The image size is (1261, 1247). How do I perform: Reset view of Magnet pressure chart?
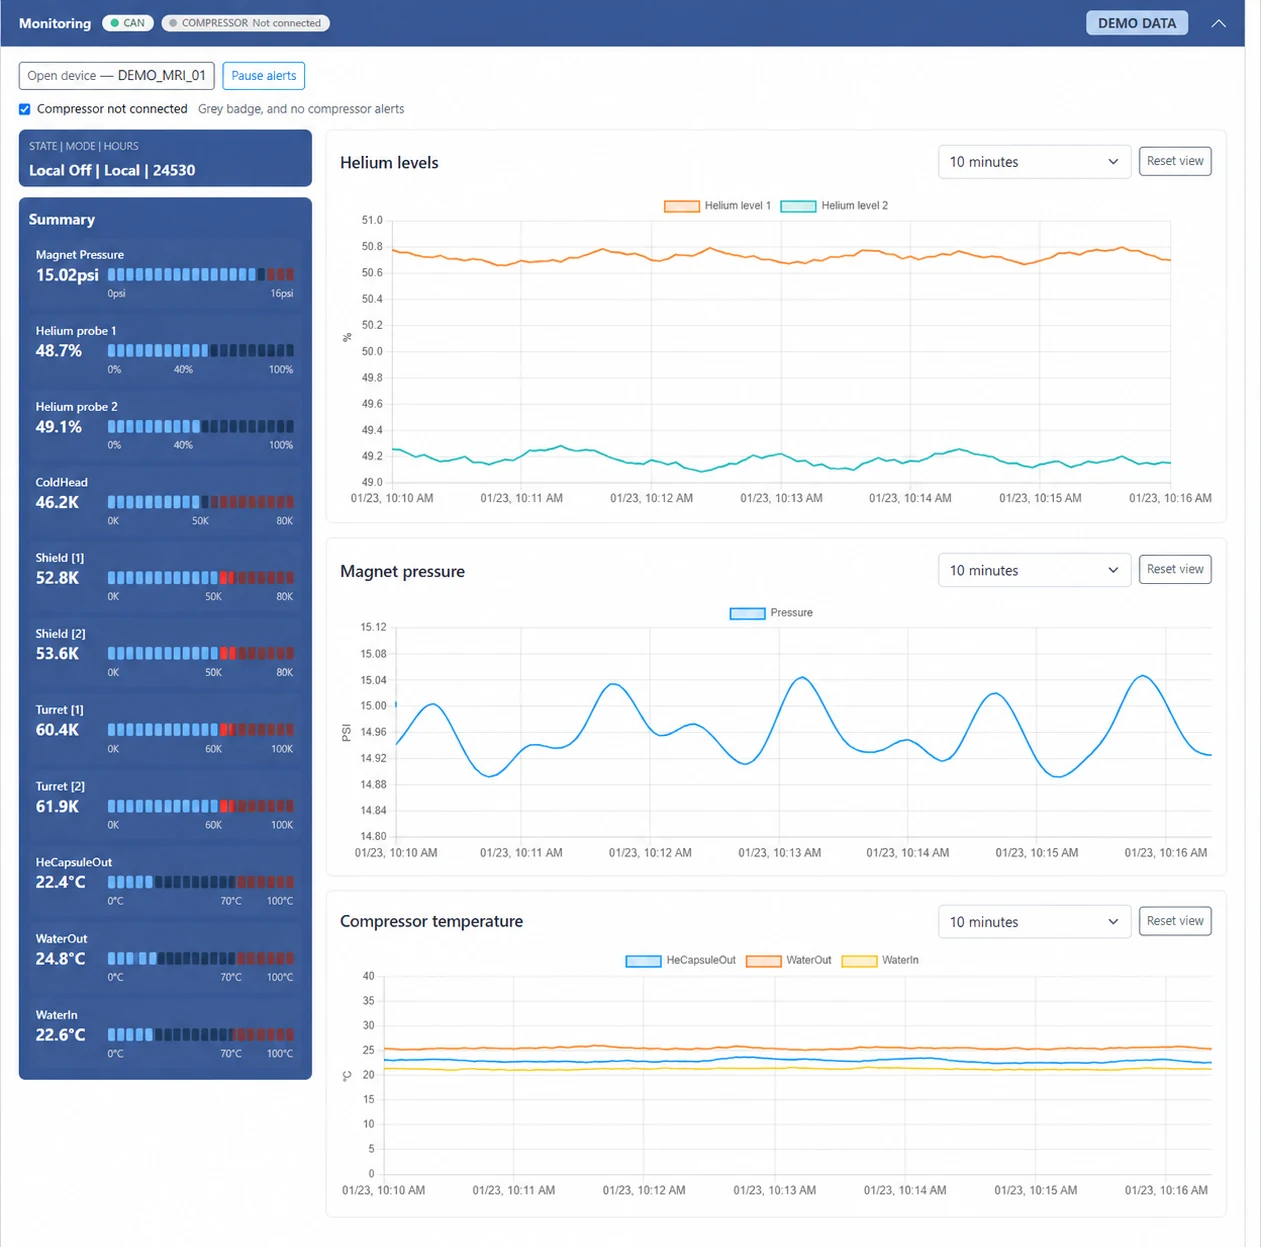(1175, 569)
